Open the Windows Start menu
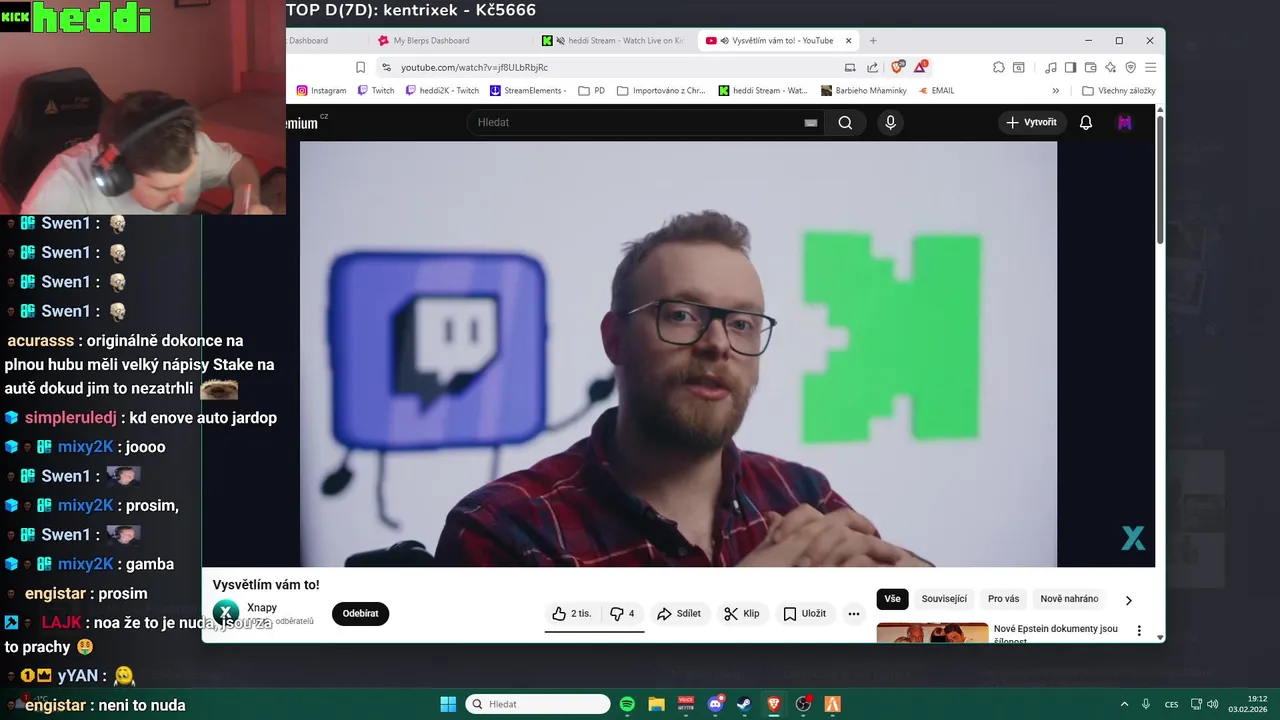The image size is (1280, 720). (448, 704)
